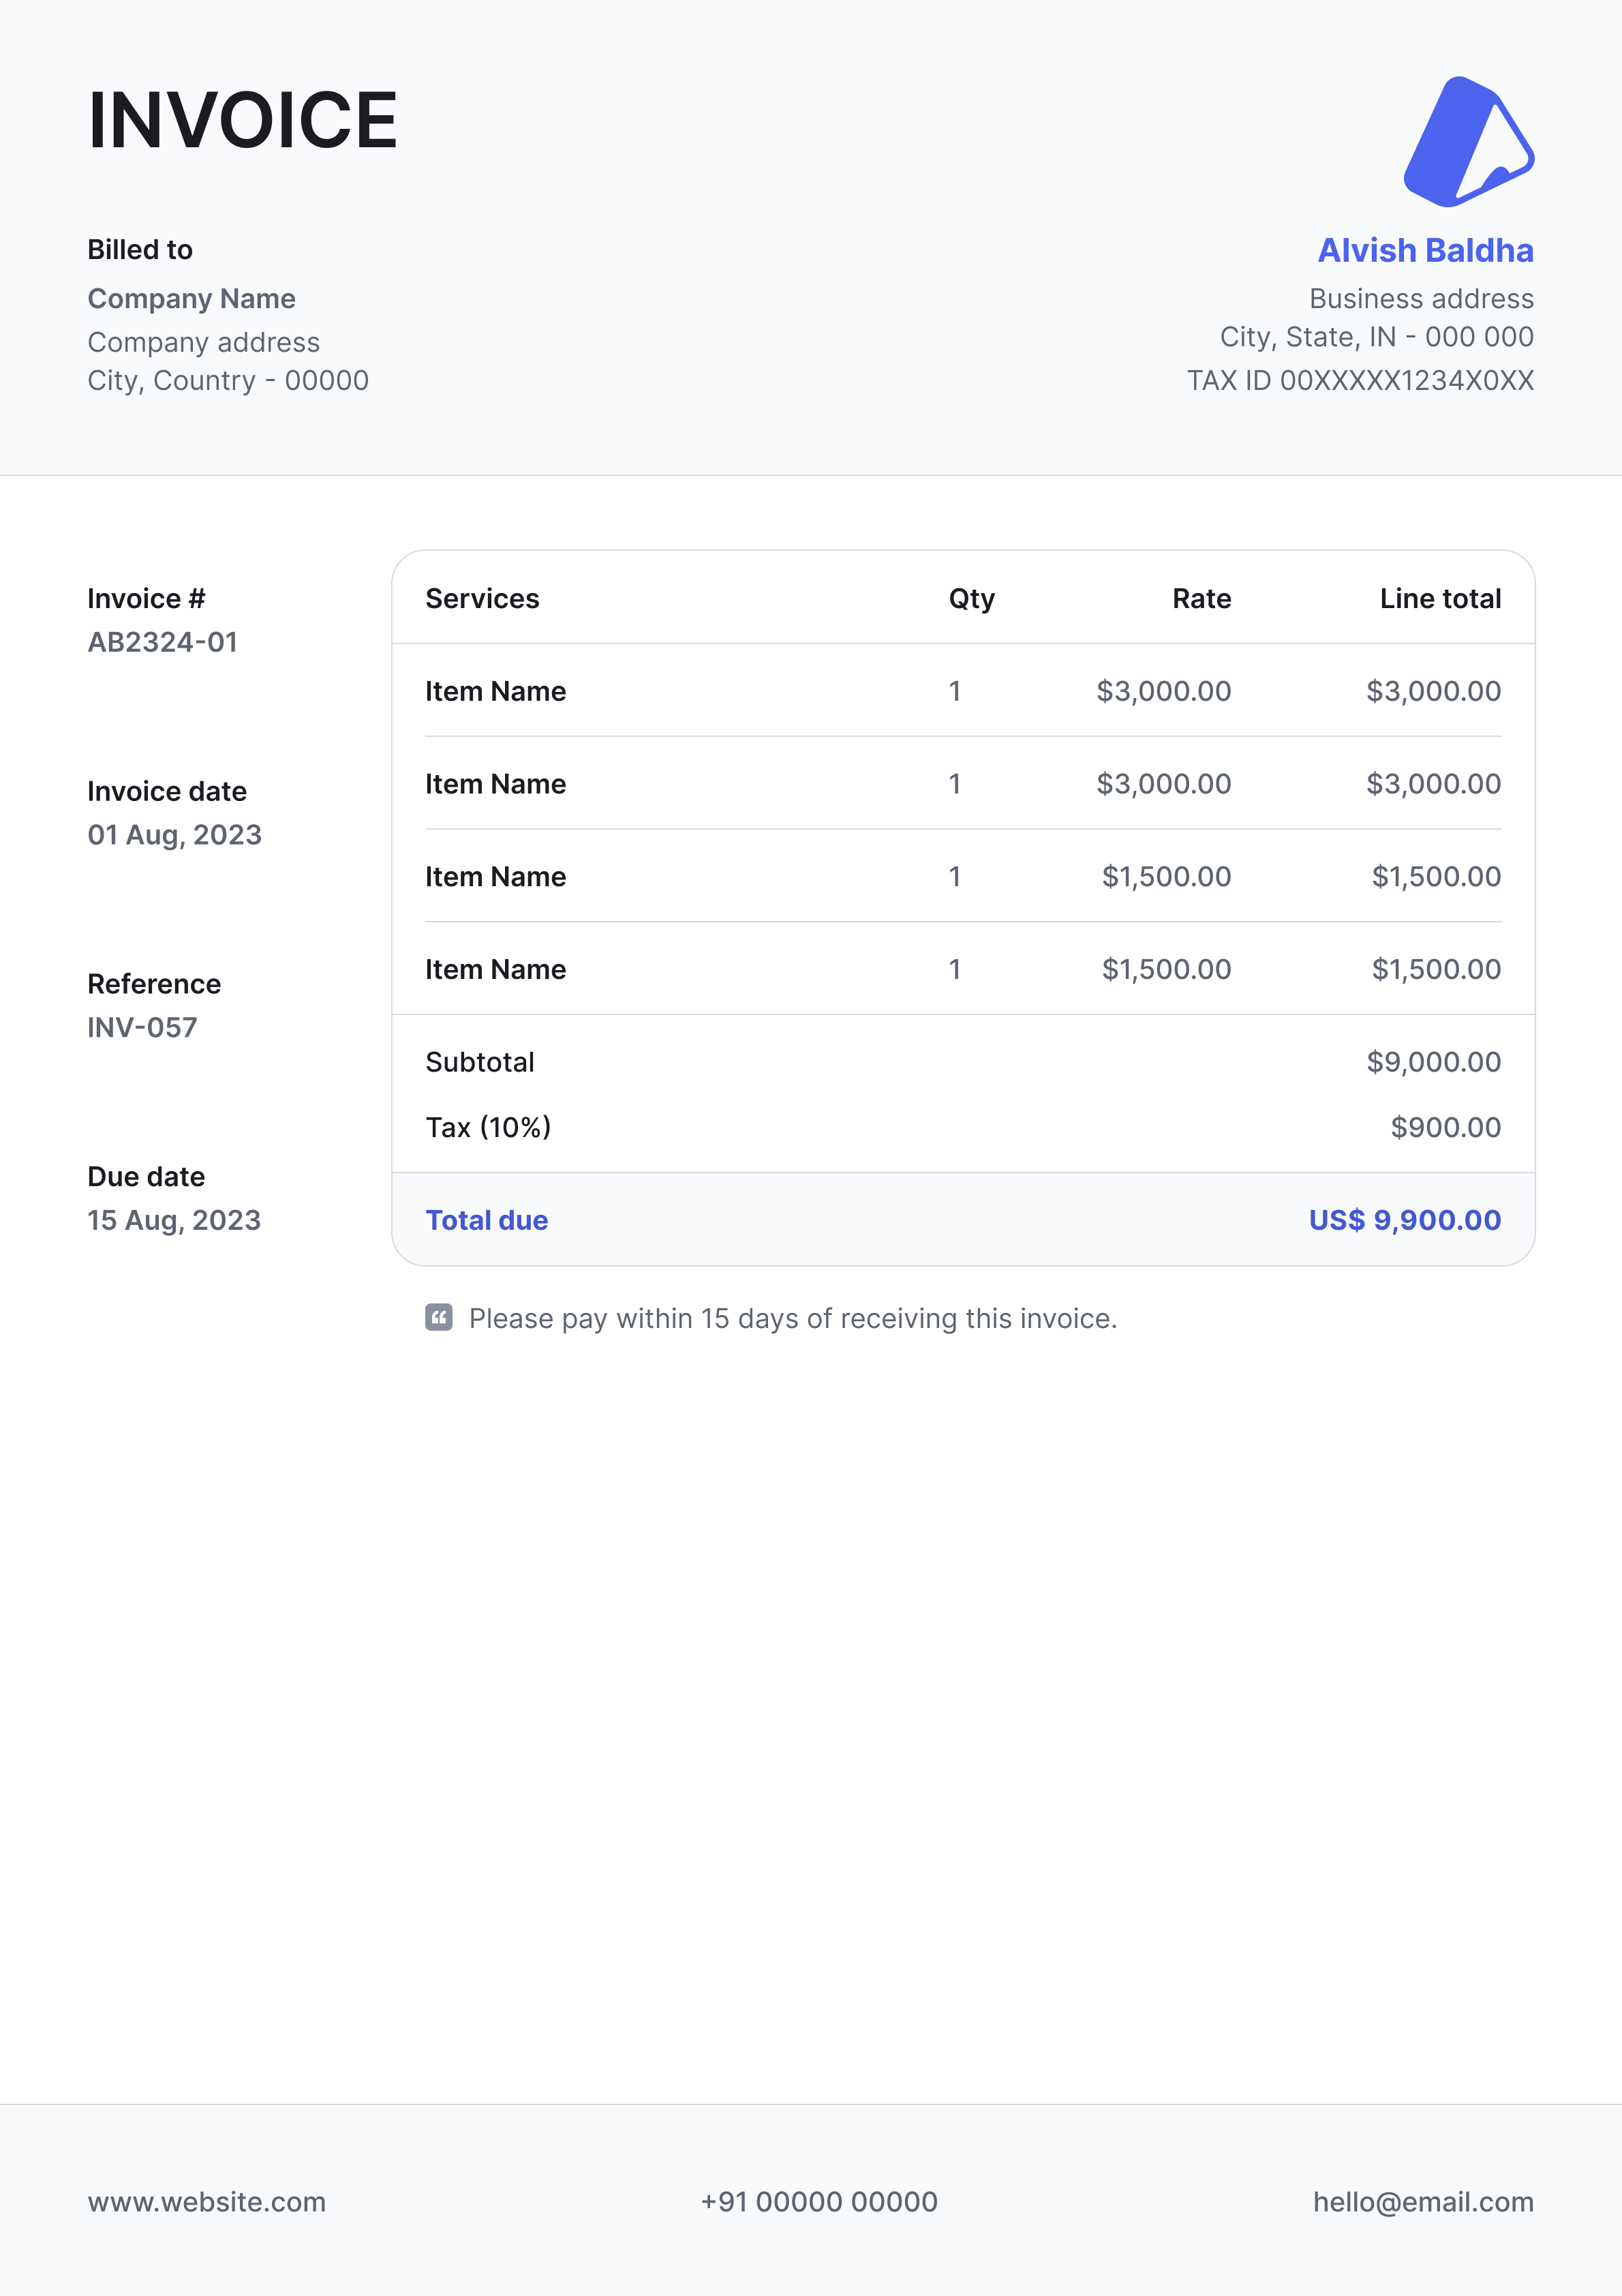
Task: Click the INVOICE heading
Action: 243,121
